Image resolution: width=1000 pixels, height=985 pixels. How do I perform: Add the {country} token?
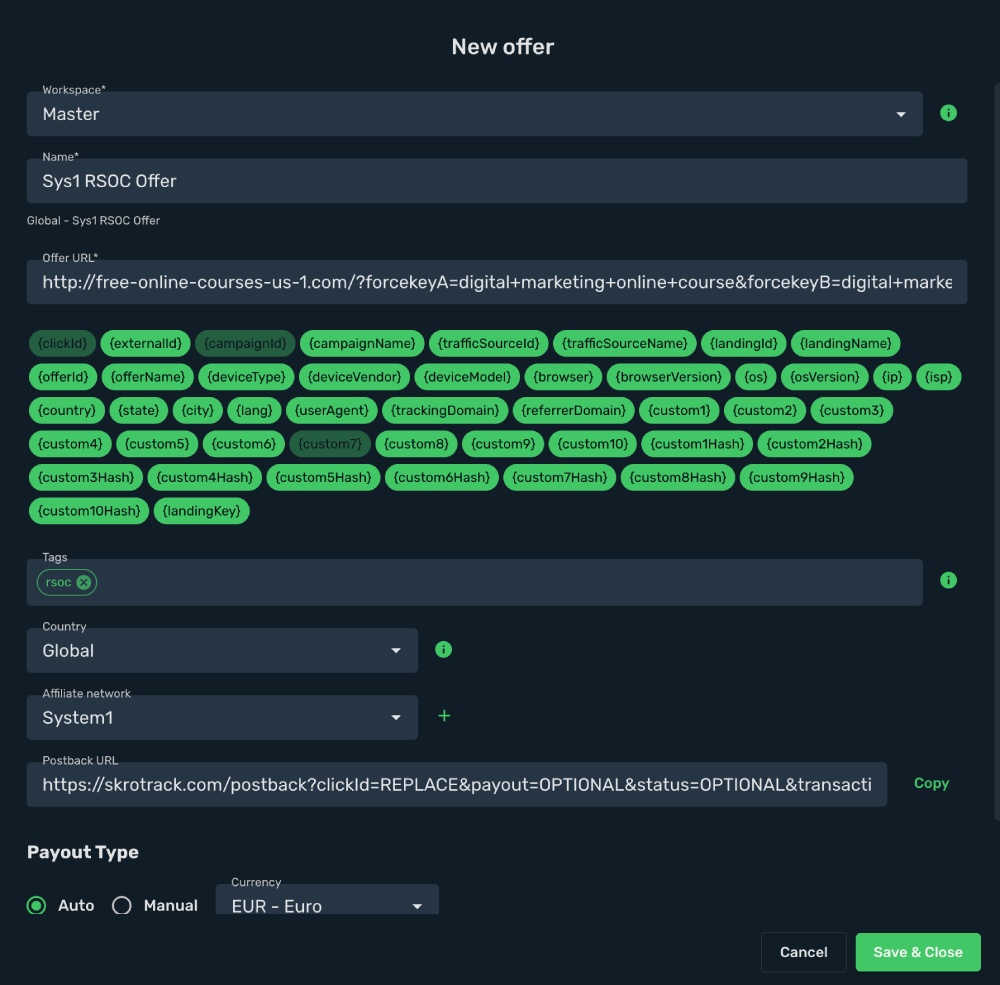[x=67, y=410]
